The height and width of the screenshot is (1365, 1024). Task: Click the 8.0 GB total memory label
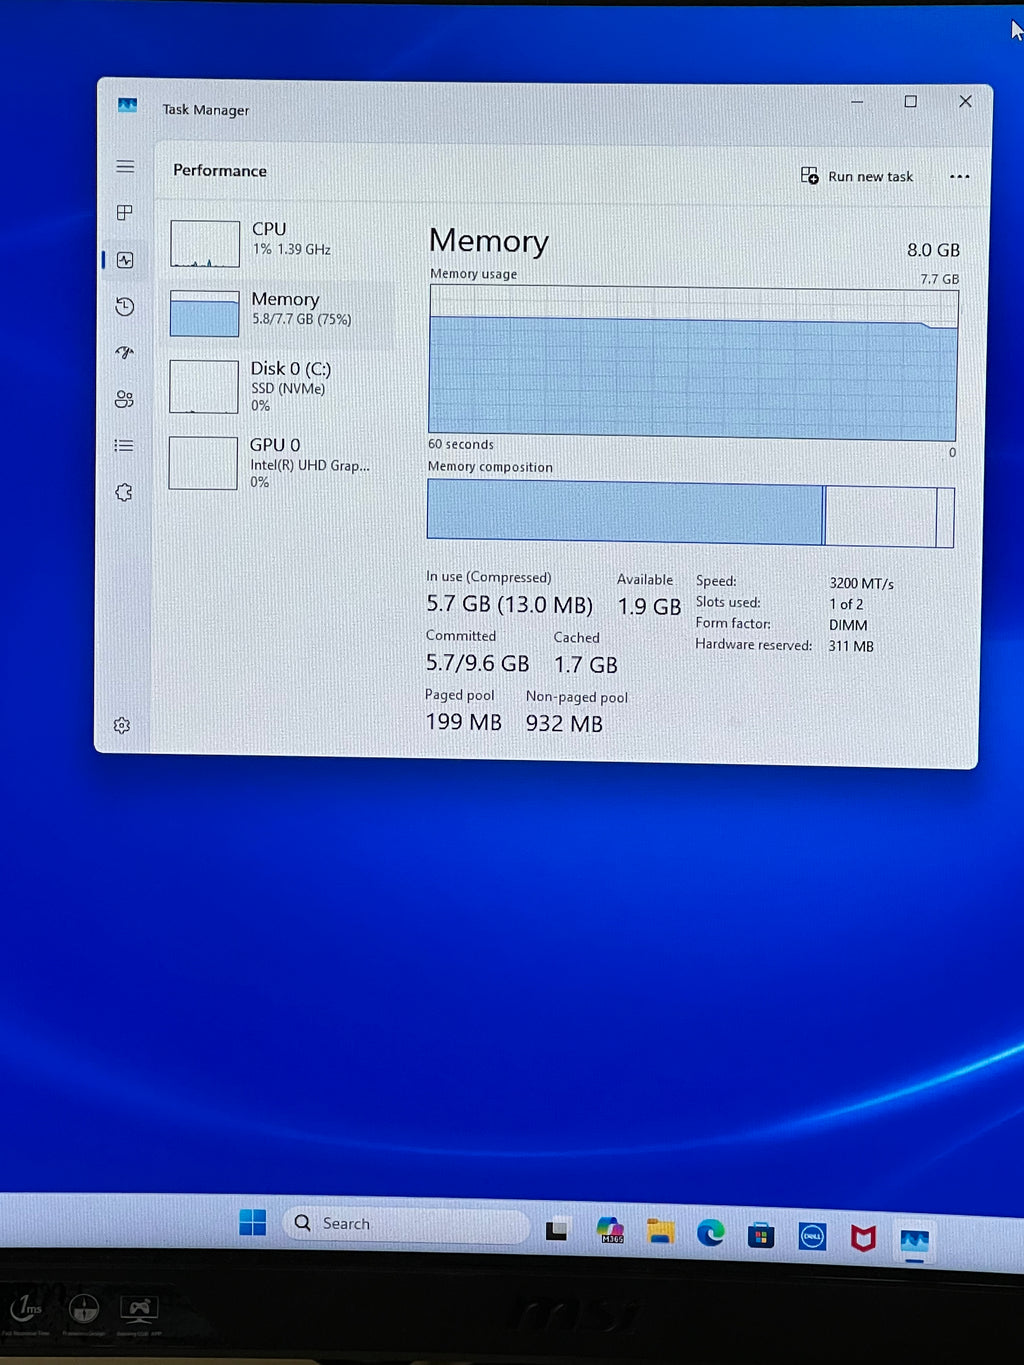(x=933, y=250)
